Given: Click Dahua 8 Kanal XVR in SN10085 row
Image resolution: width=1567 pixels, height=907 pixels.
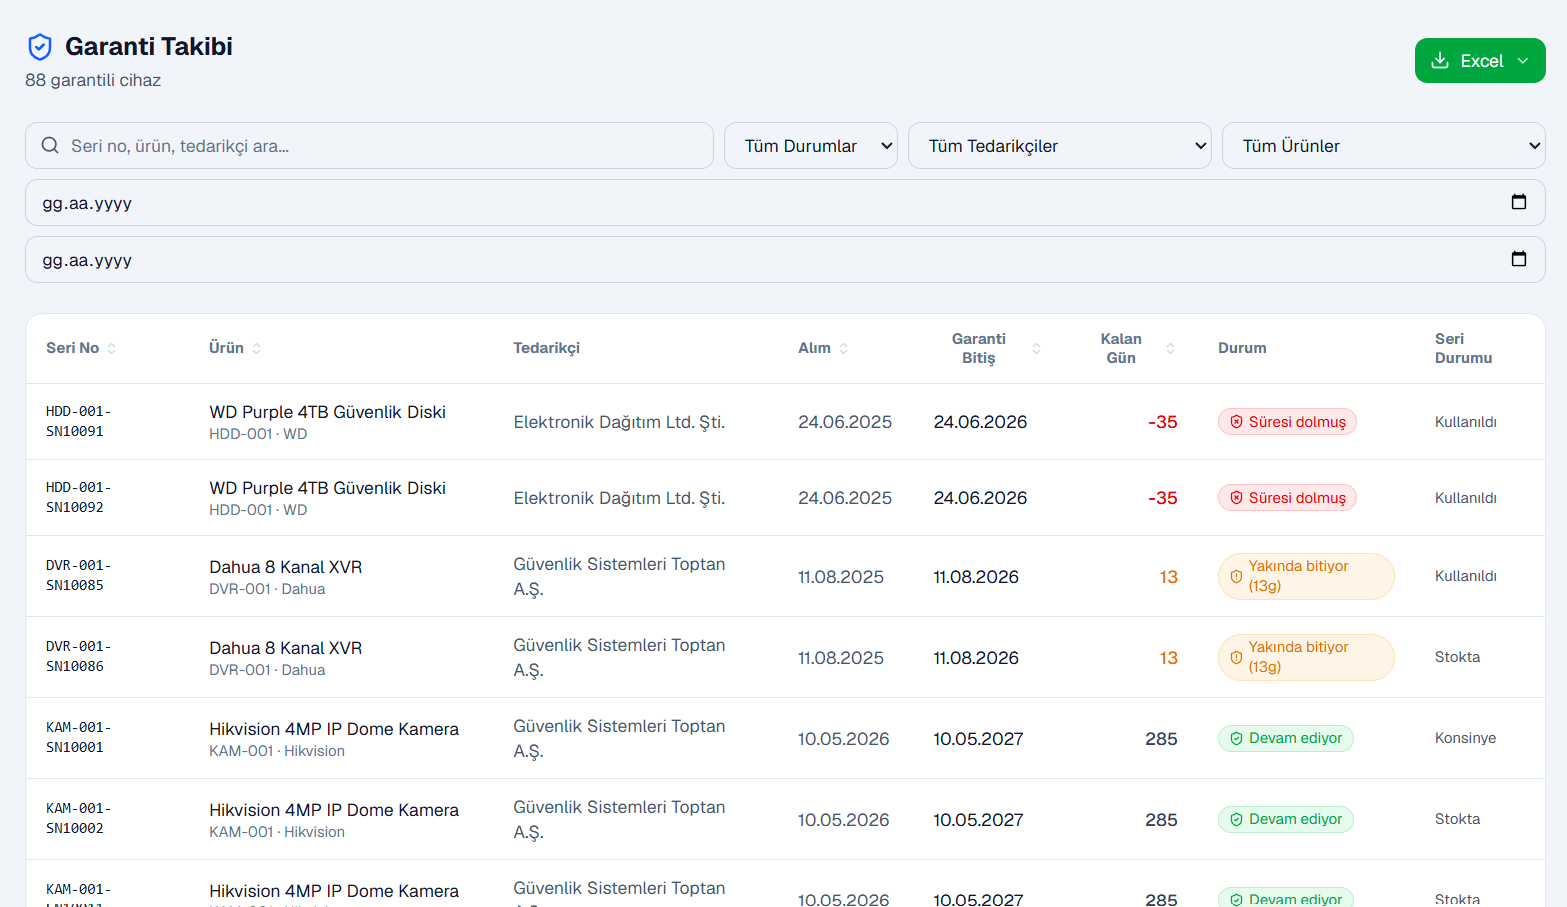Looking at the screenshot, I should point(285,567).
